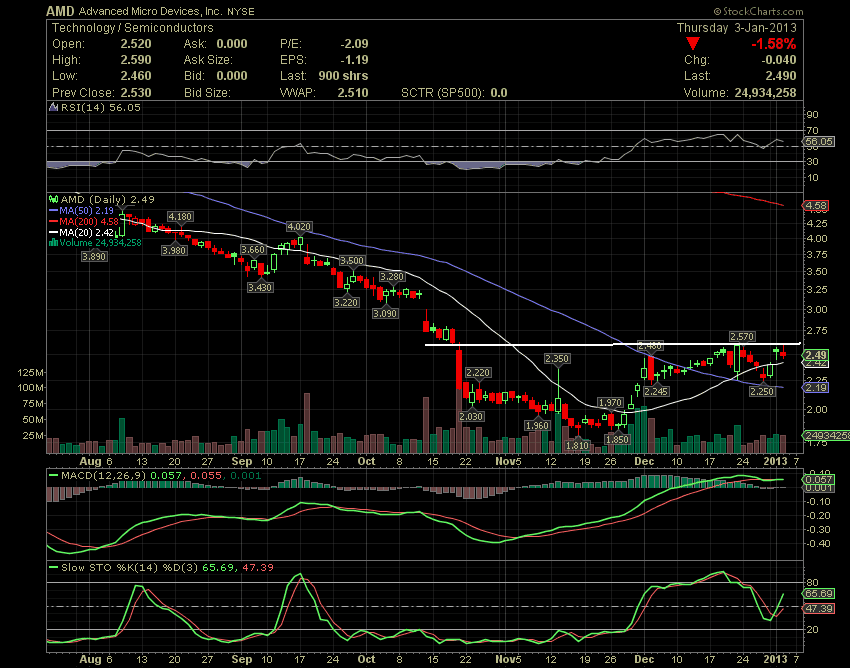Screen dimensions: 850x668
Task: Click the 2.250 price callout
Action: [x=762, y=391]
